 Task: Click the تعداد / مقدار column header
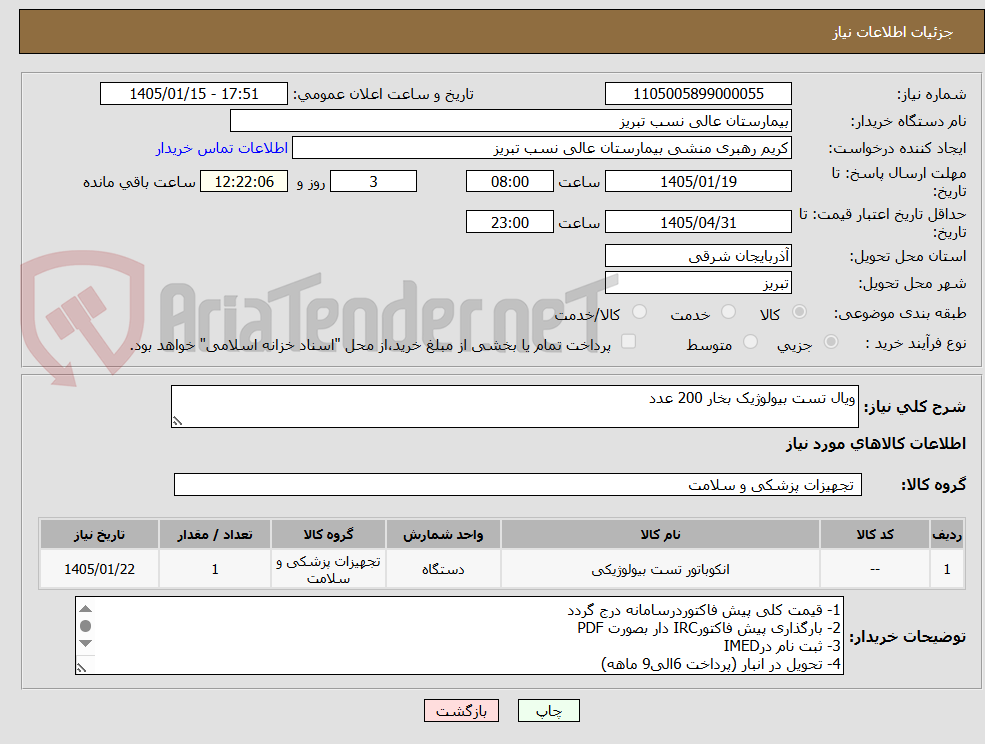point(215,535)
